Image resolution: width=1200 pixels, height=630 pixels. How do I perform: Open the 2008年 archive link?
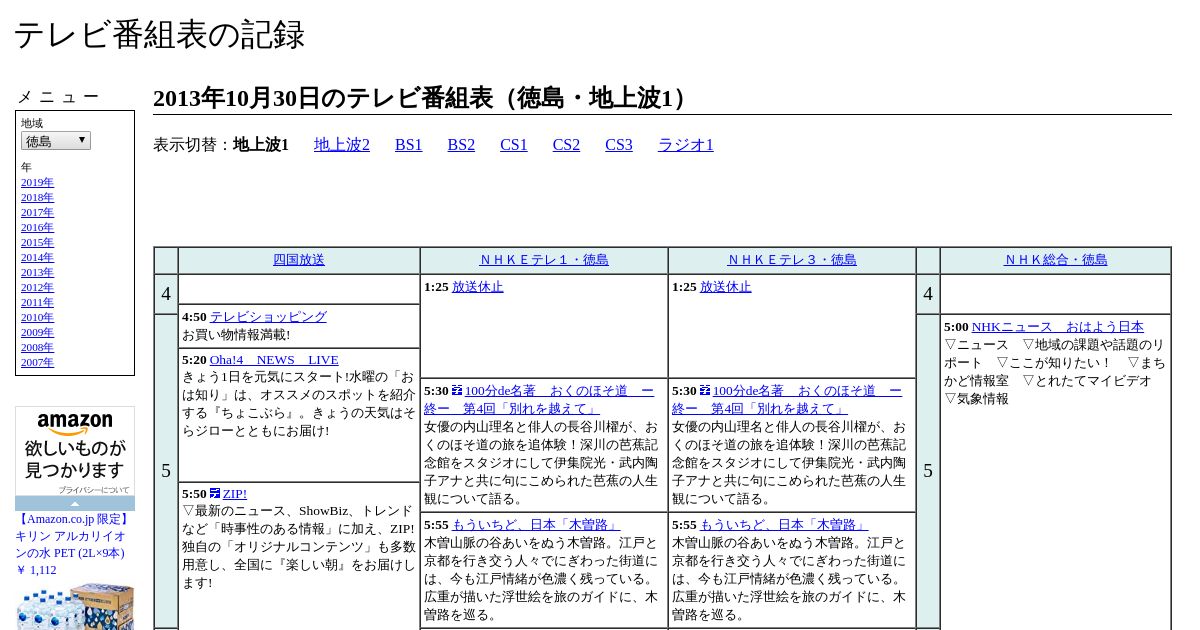coord(37,347)
